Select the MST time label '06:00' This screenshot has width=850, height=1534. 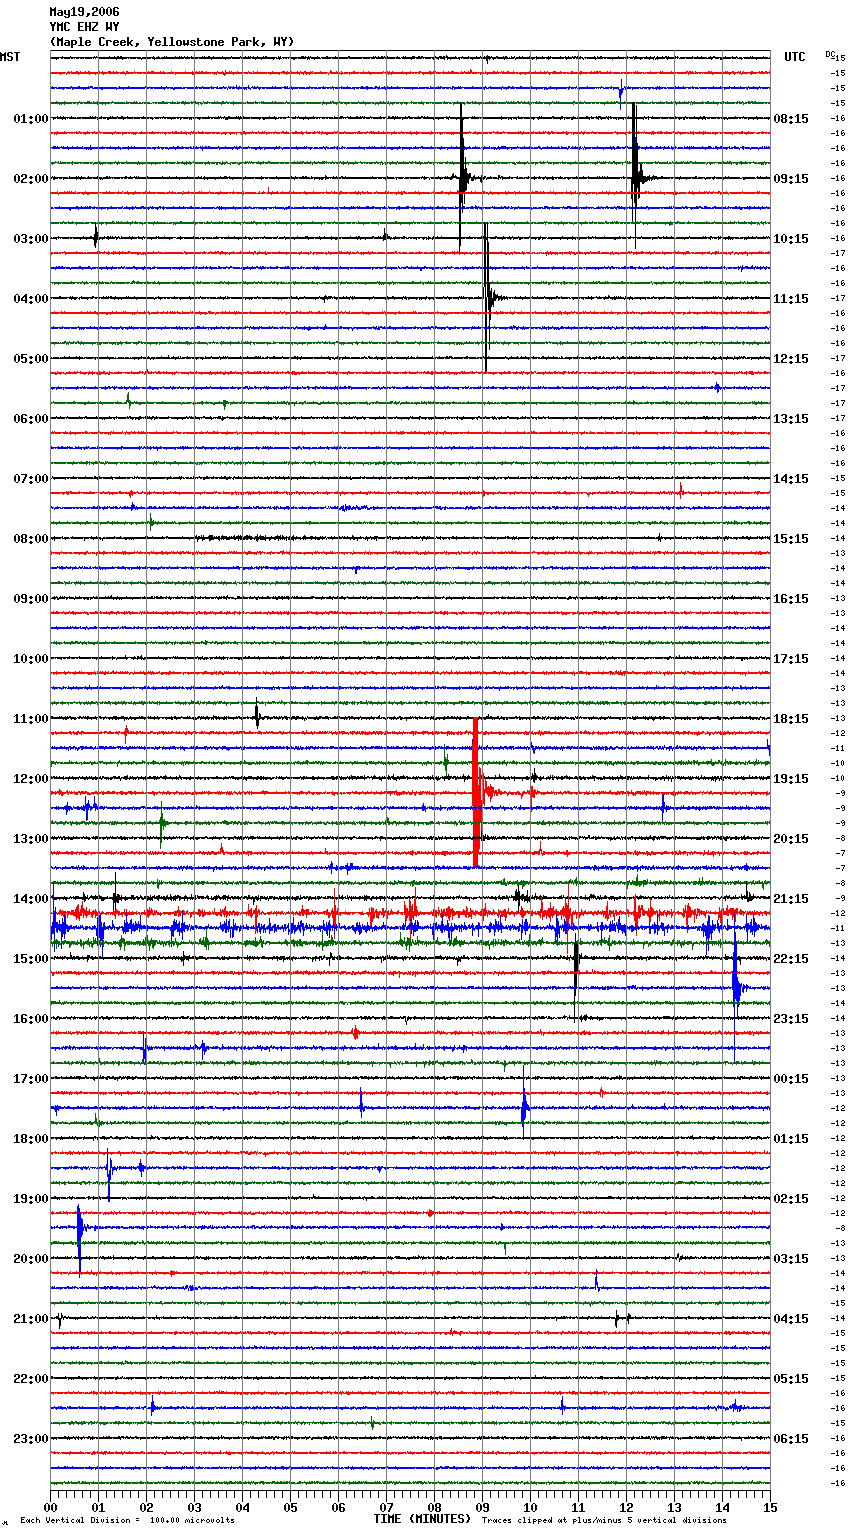[x=31, y=419]
